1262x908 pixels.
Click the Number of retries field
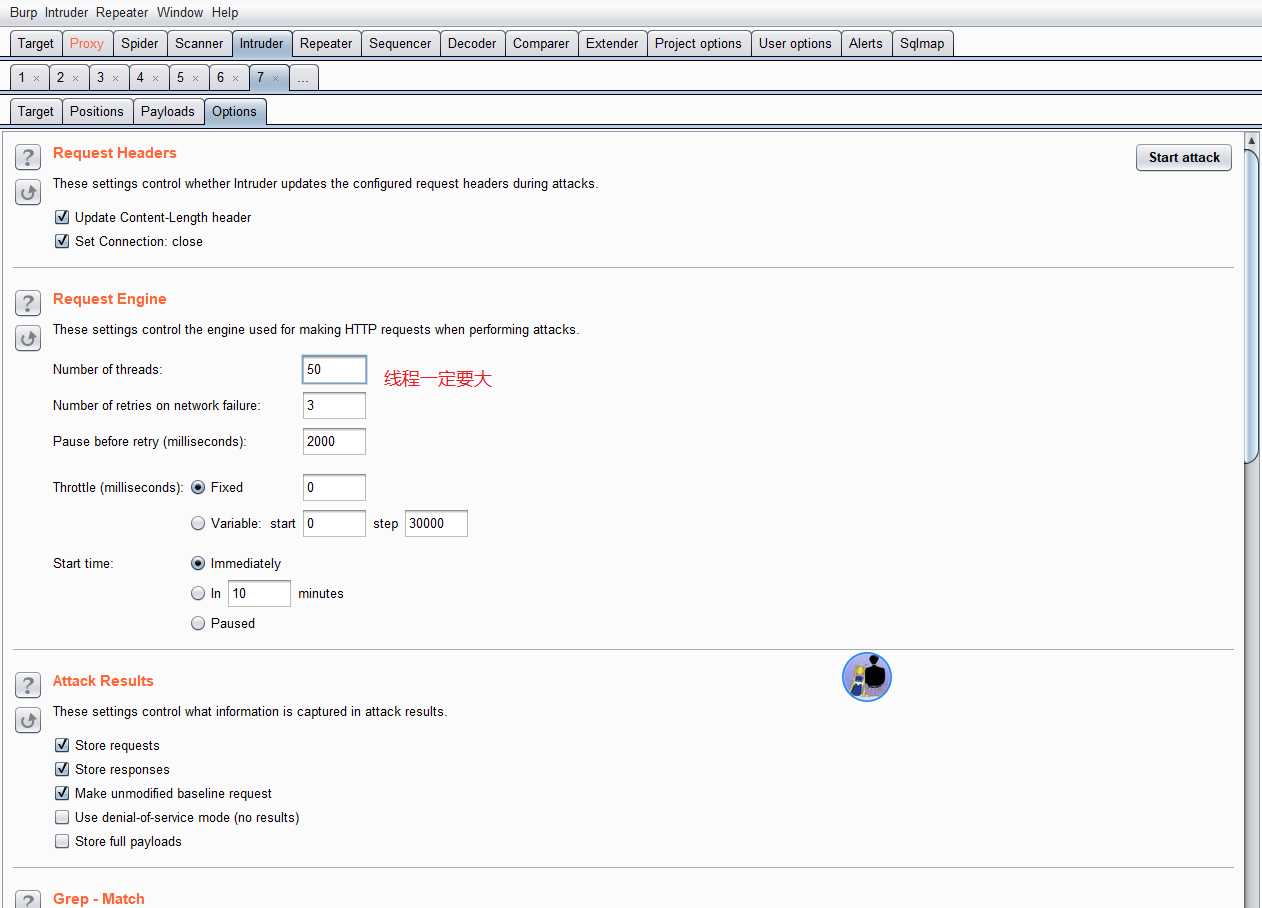(334, 405)
